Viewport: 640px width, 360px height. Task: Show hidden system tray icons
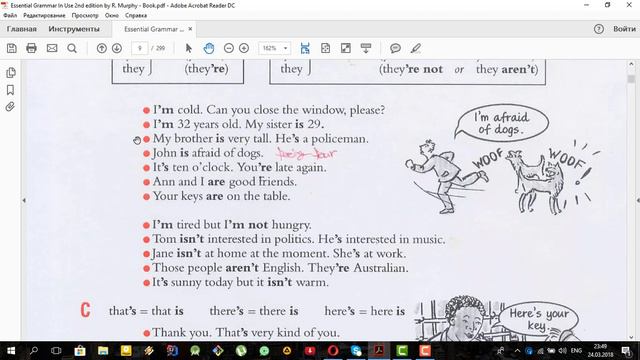[517, 351]
